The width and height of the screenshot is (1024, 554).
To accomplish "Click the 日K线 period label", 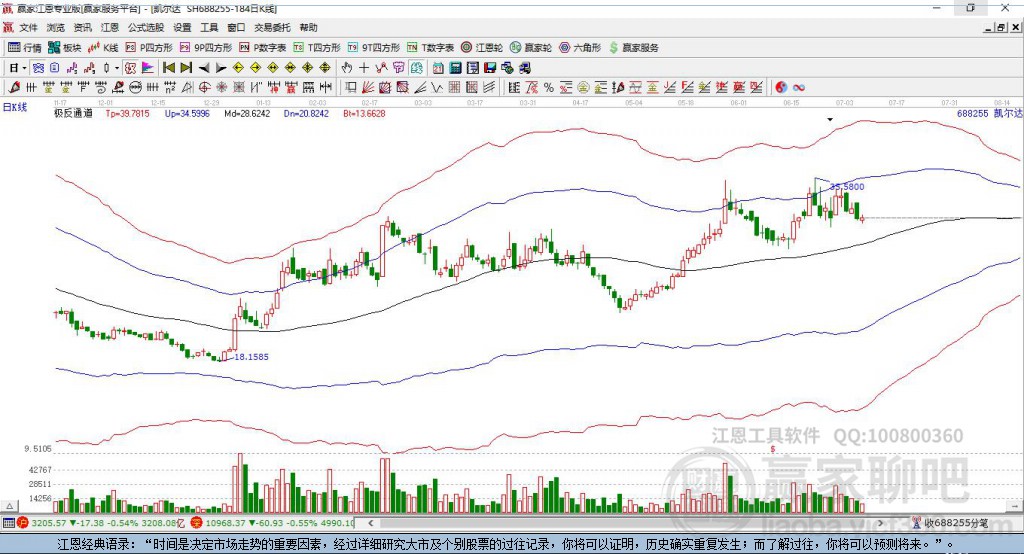I will tap(14, 107).
